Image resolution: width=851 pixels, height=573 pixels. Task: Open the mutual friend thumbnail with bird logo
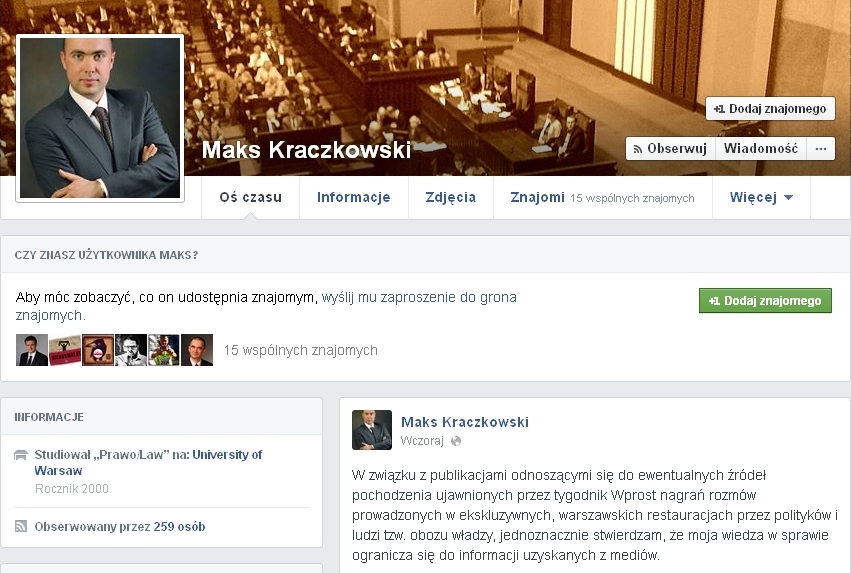pyautogui.click(x=98, y=350)
